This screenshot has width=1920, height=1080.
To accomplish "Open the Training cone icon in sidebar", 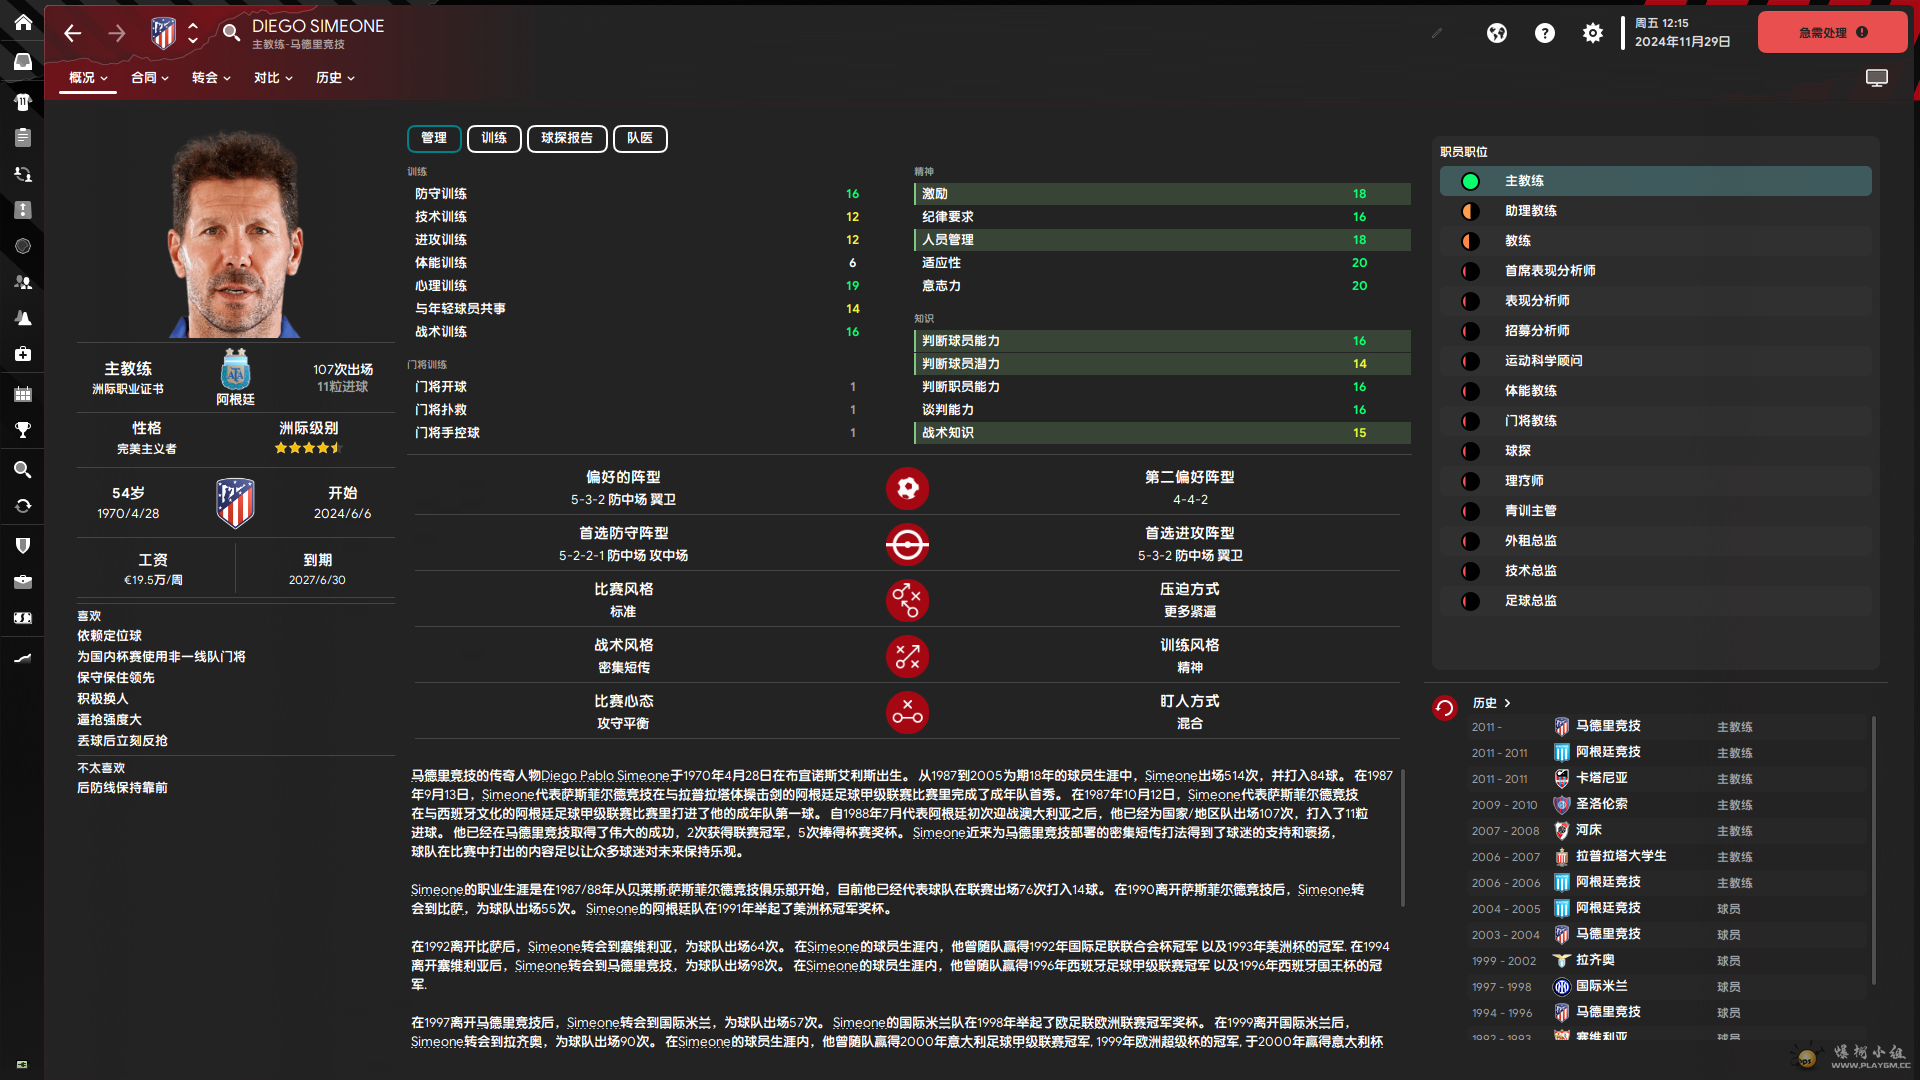I will coord(23,318).
